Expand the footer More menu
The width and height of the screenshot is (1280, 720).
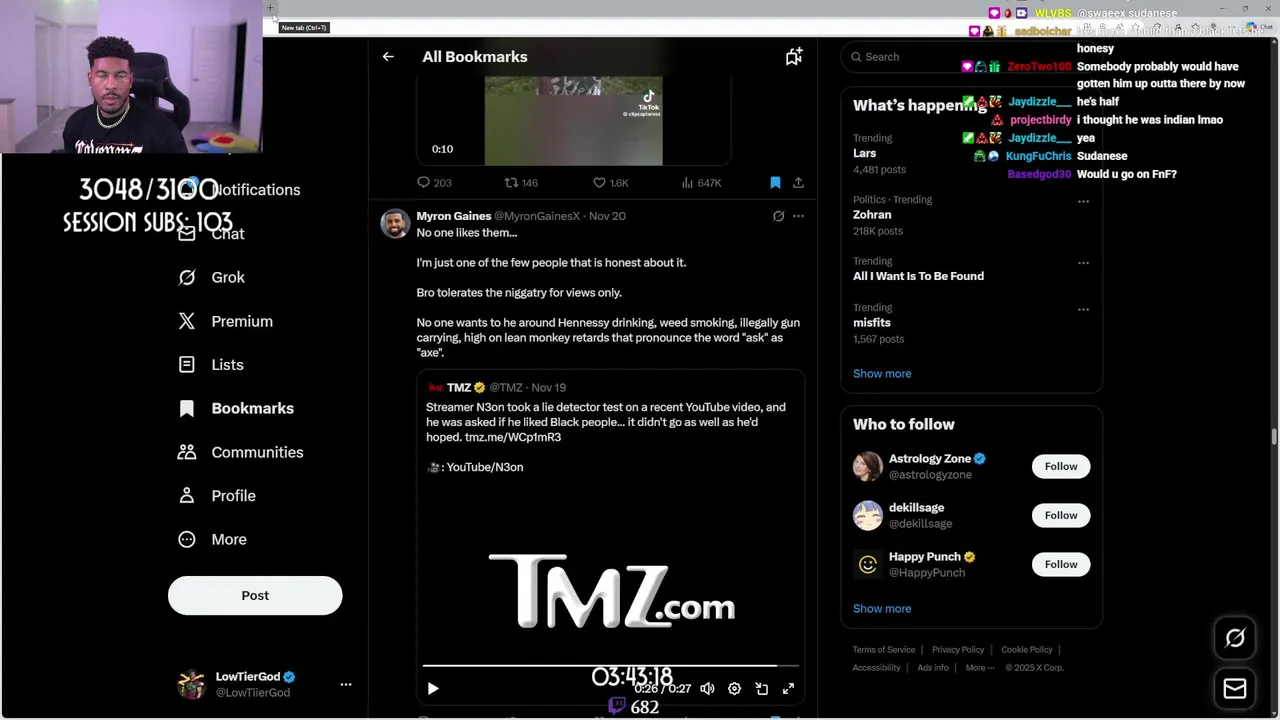tap(979, 668)
